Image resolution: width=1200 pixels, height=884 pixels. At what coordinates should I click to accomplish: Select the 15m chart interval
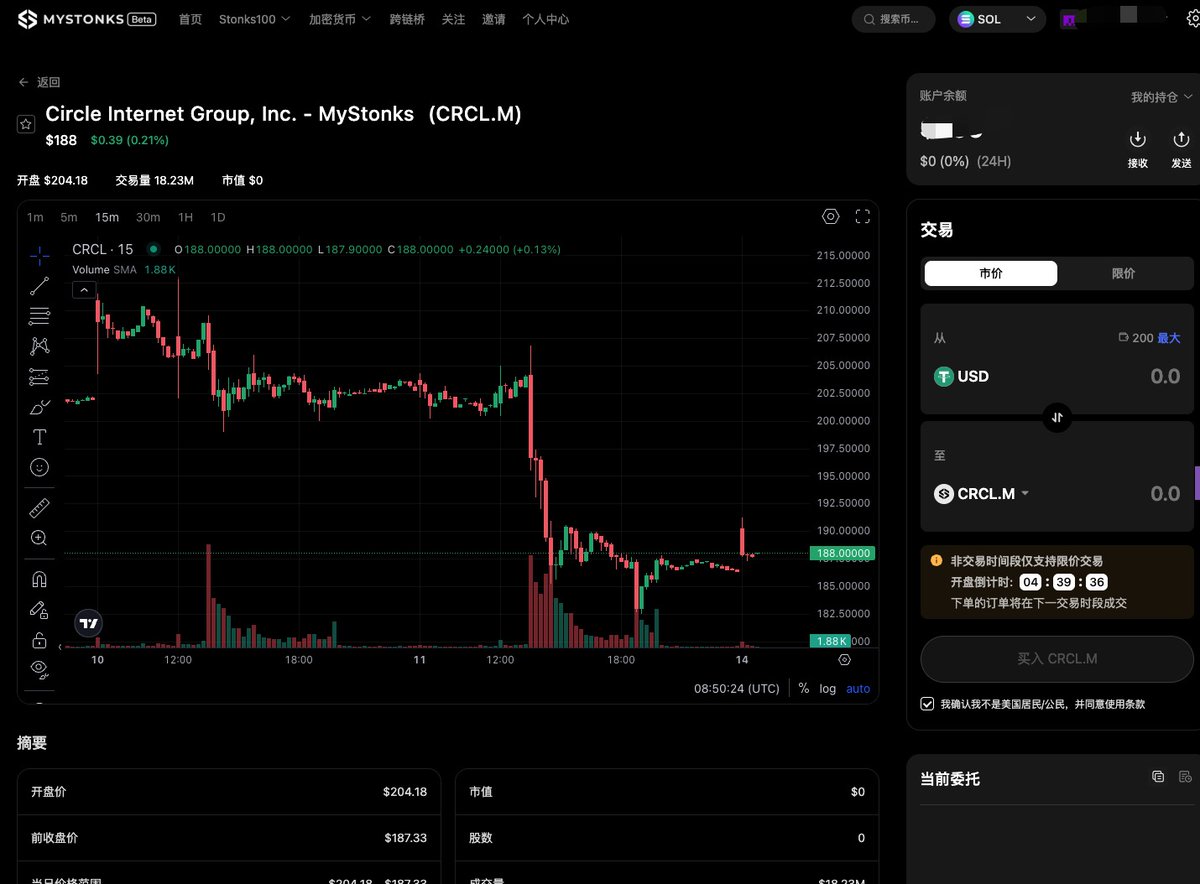click(107, 217)
